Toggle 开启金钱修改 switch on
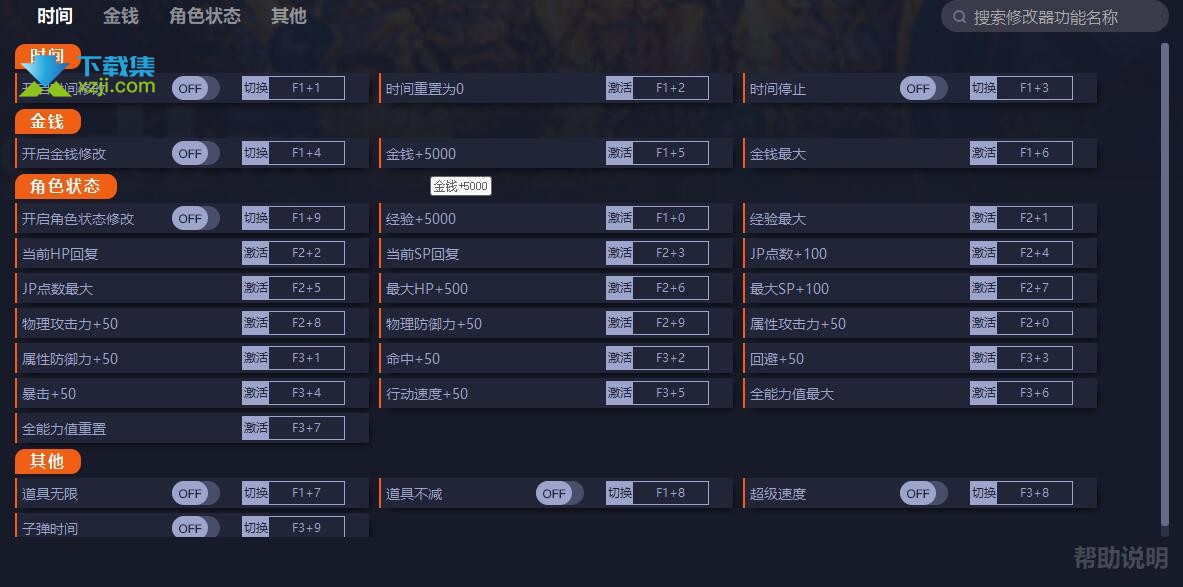1183x587 pixels. (x=195, y=153)
